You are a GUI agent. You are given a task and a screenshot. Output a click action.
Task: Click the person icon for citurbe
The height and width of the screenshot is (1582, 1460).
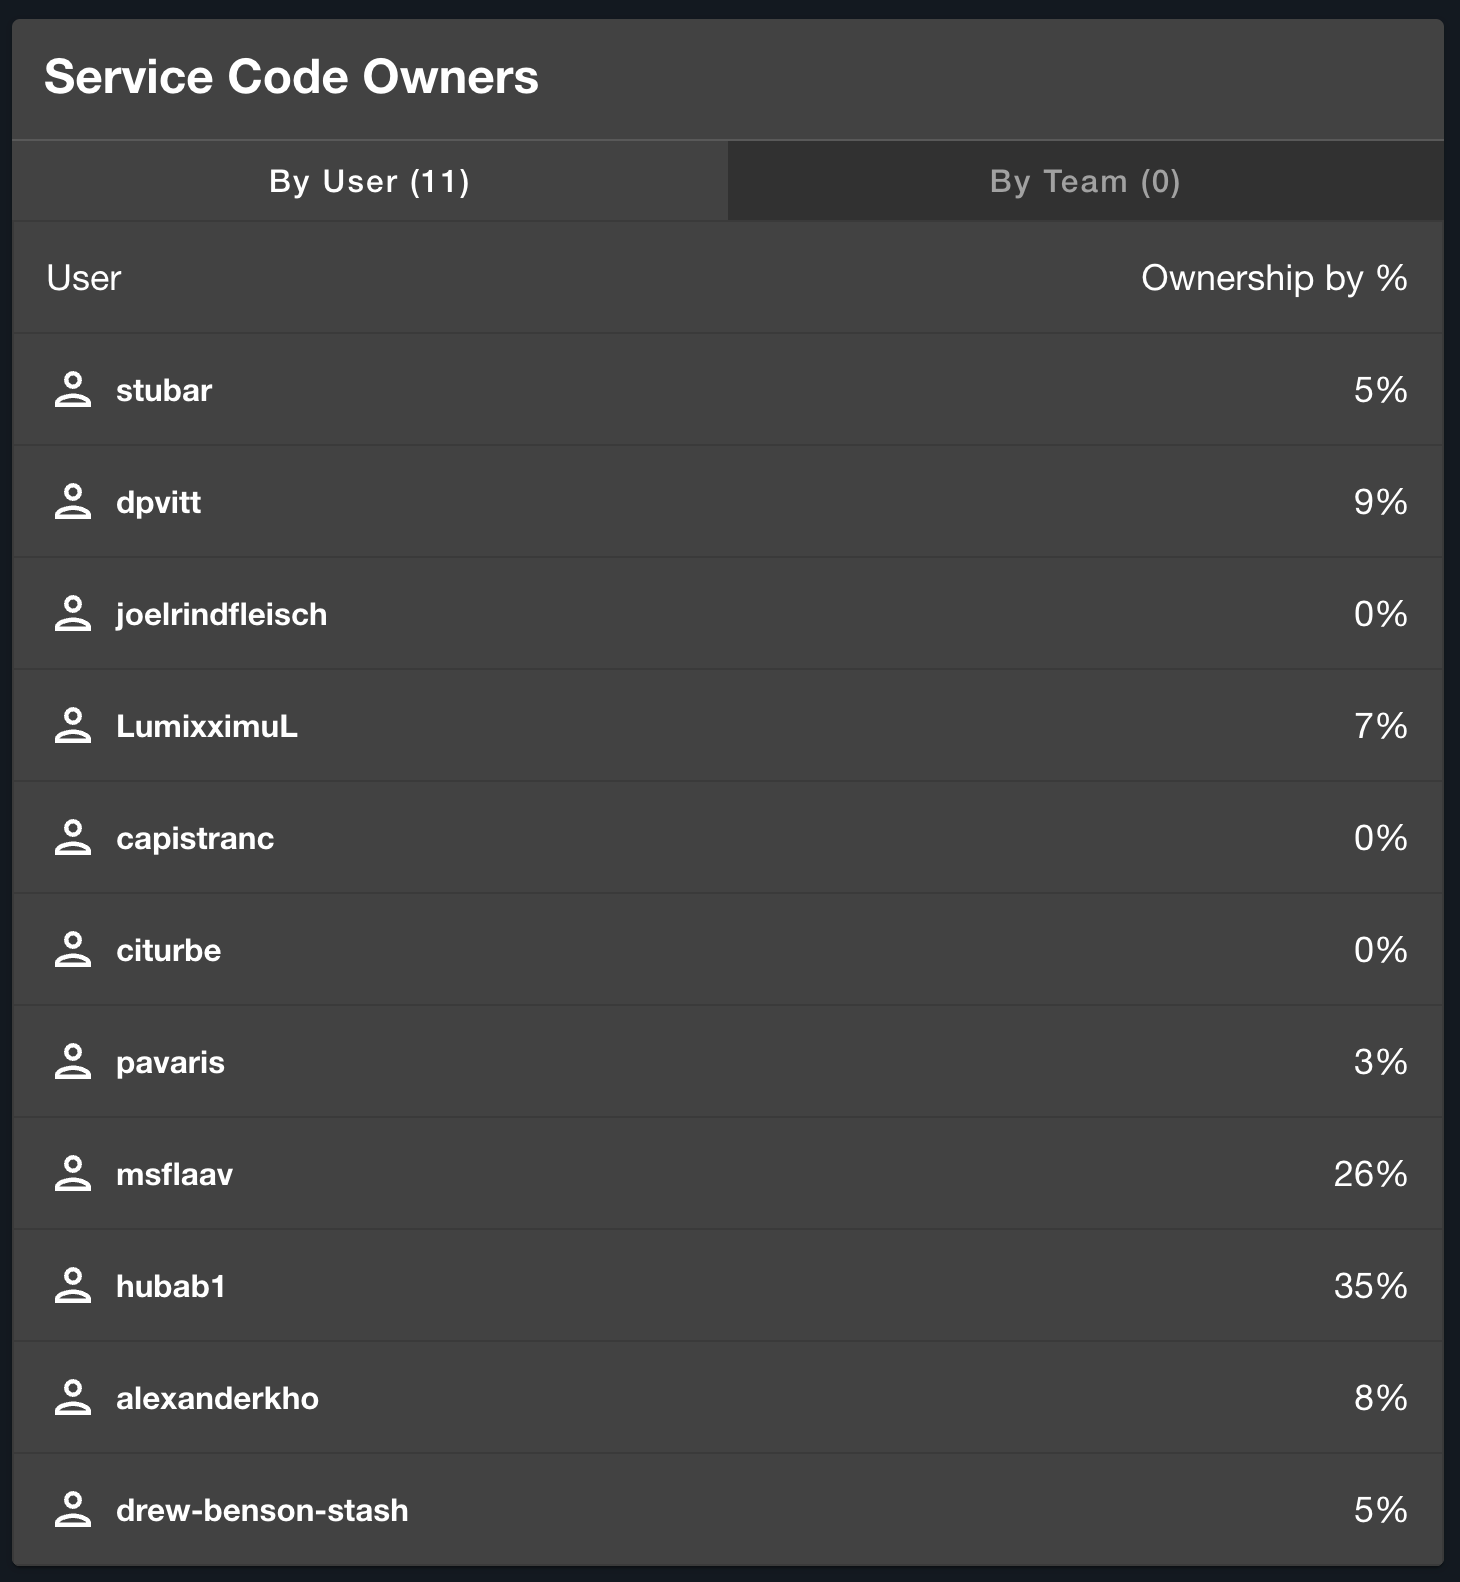coord(72,950)
